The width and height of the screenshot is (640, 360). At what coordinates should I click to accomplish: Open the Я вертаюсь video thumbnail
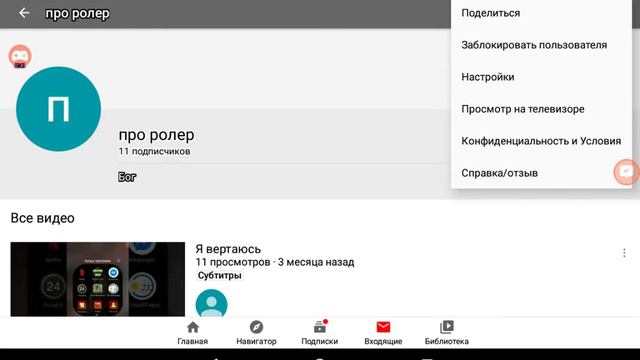98,279
